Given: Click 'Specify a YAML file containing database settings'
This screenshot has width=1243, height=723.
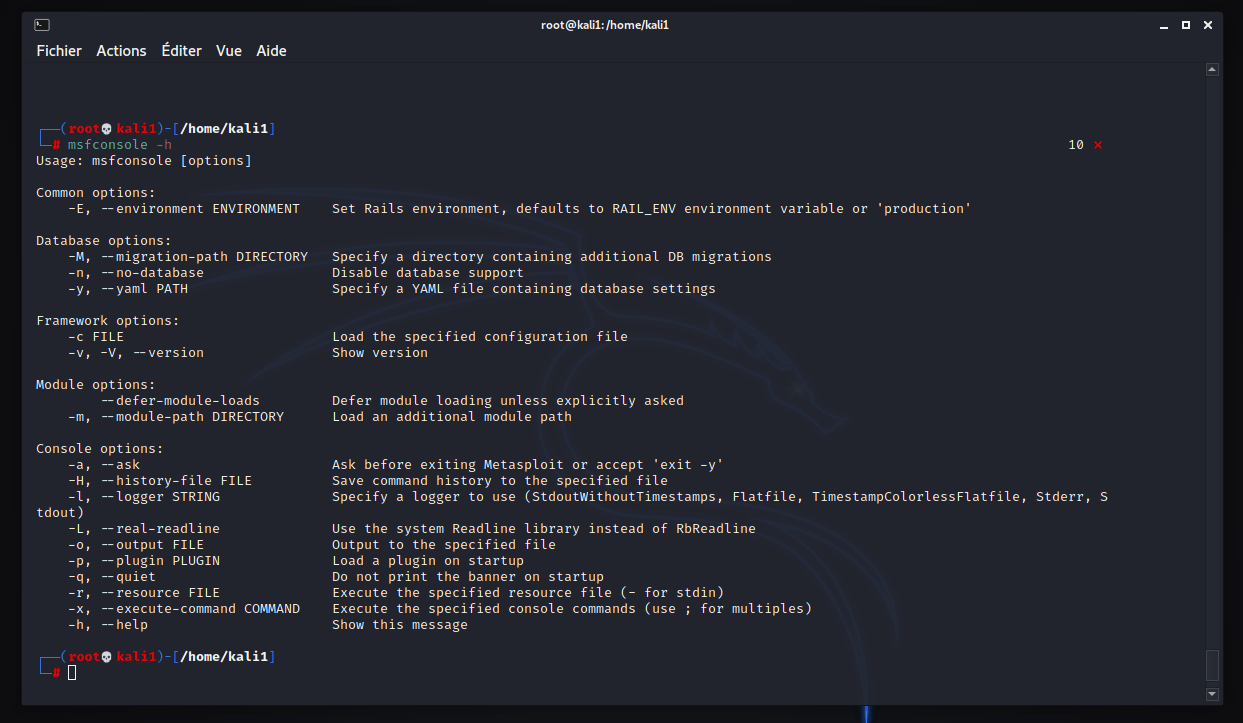Looking at the screenshot, I should (524, 289).
